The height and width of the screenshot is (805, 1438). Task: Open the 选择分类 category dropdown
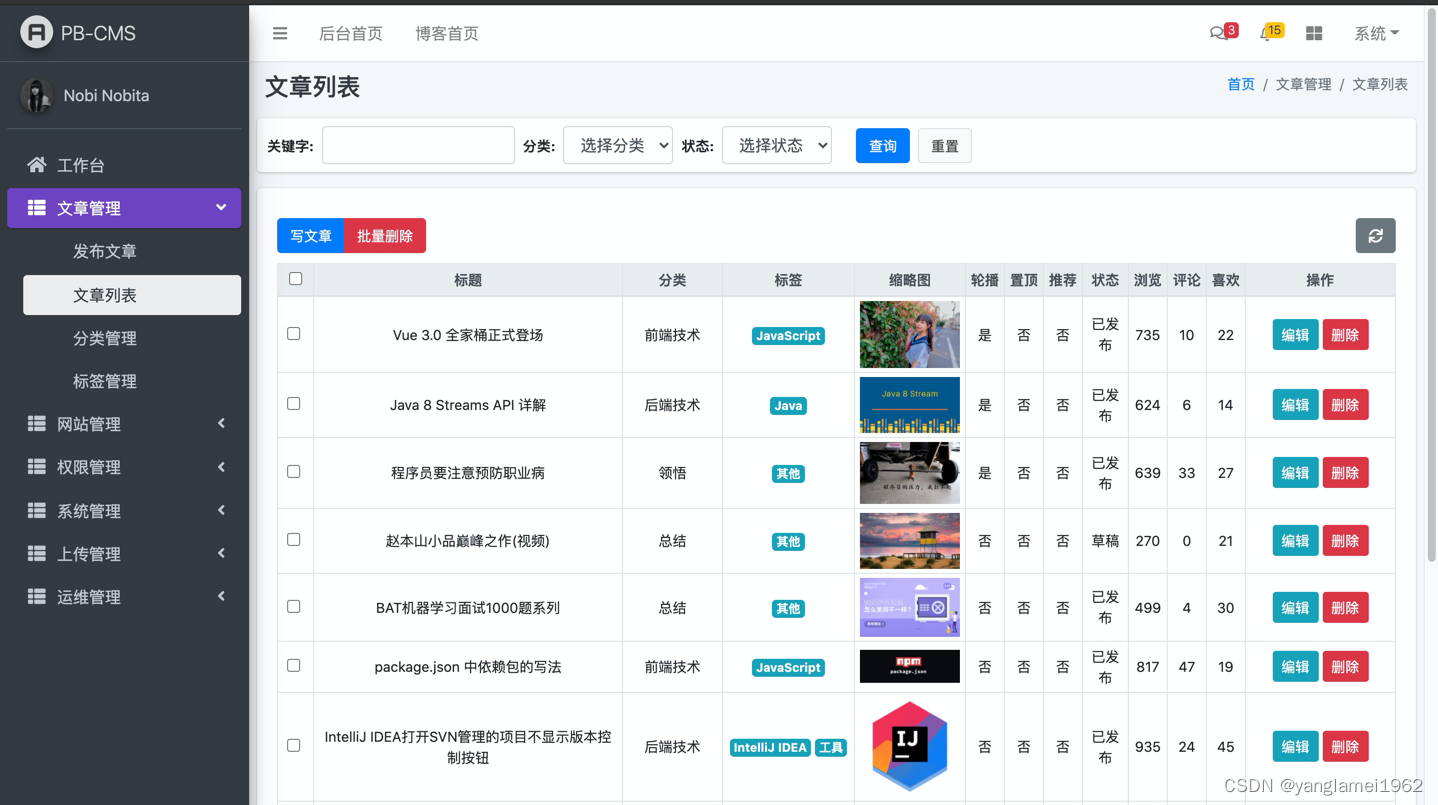(618, 146)
